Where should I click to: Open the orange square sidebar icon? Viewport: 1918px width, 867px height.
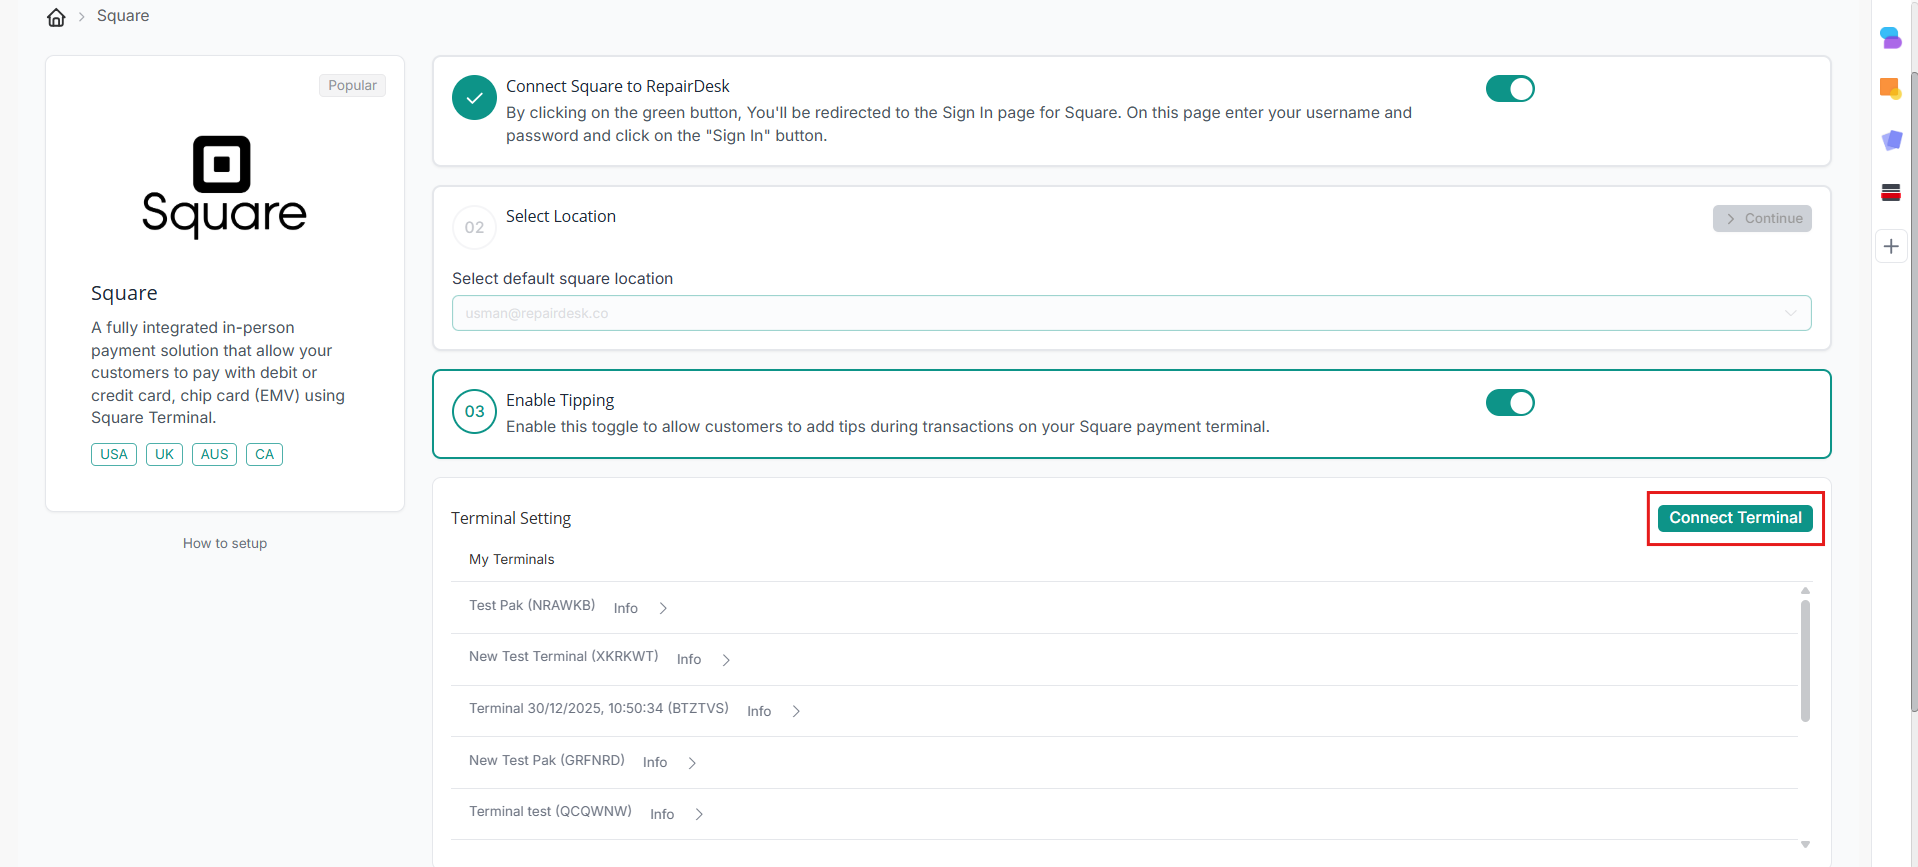[1890, 89]
